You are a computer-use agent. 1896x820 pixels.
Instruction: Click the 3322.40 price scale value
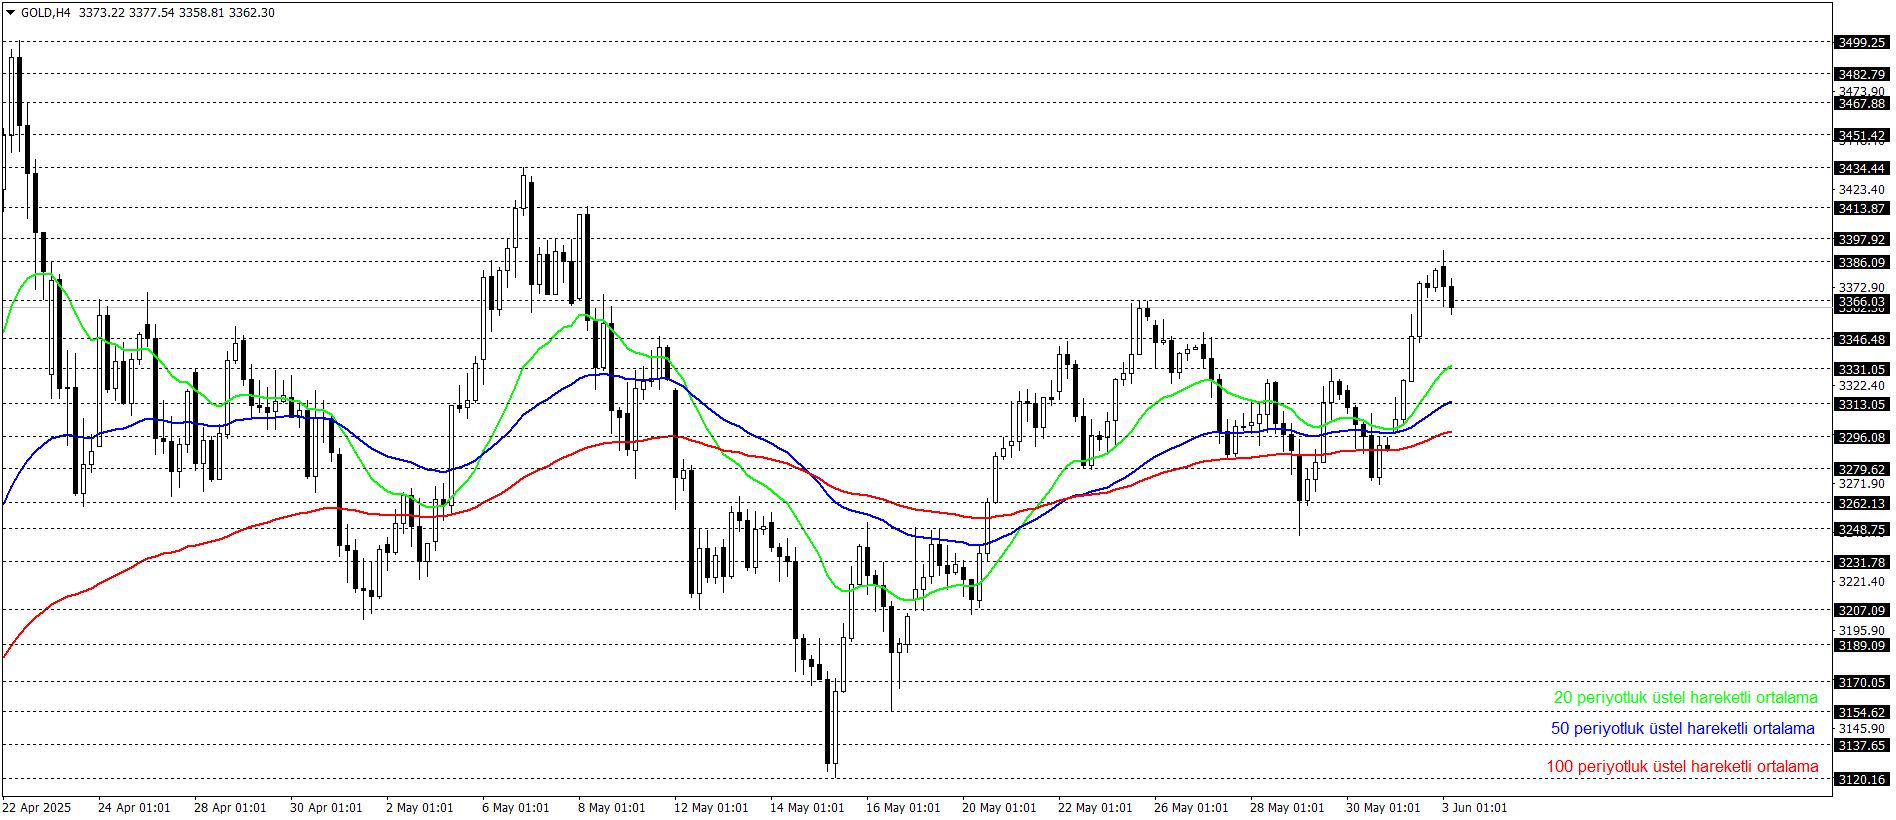click(x=1861, y=385)
